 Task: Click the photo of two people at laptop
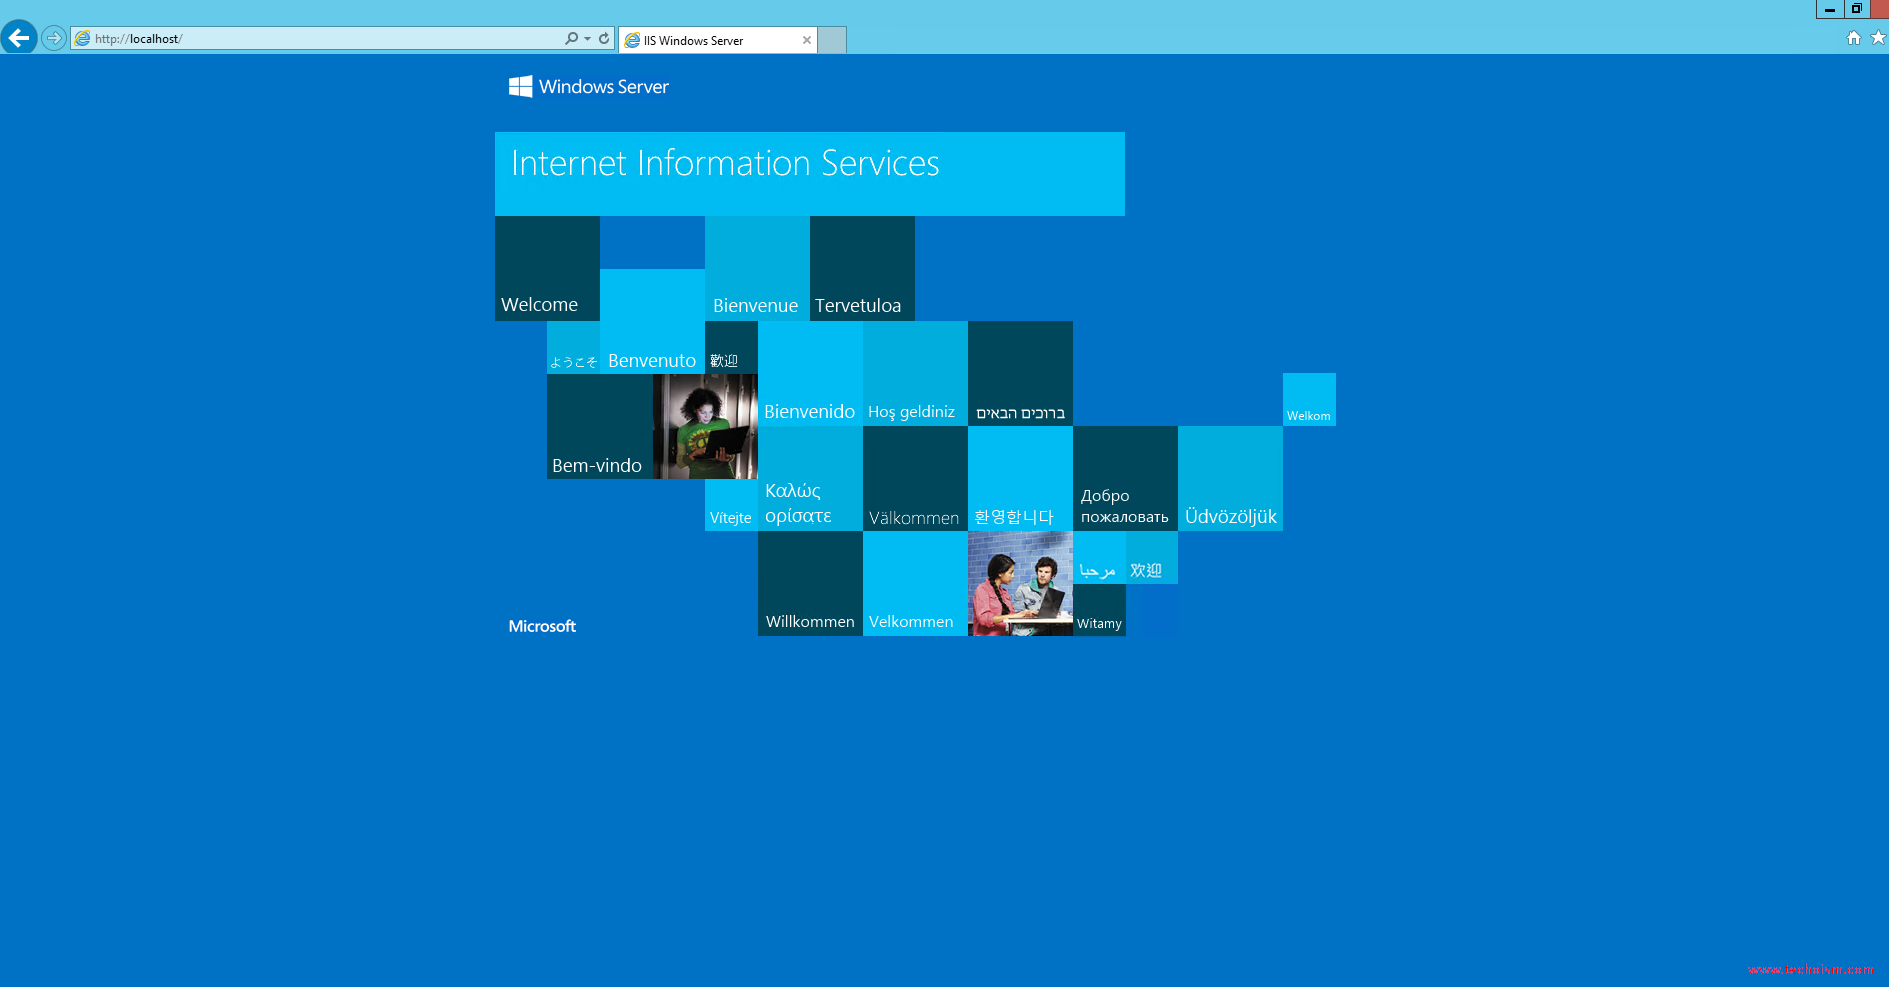[x=1020, y=583]
